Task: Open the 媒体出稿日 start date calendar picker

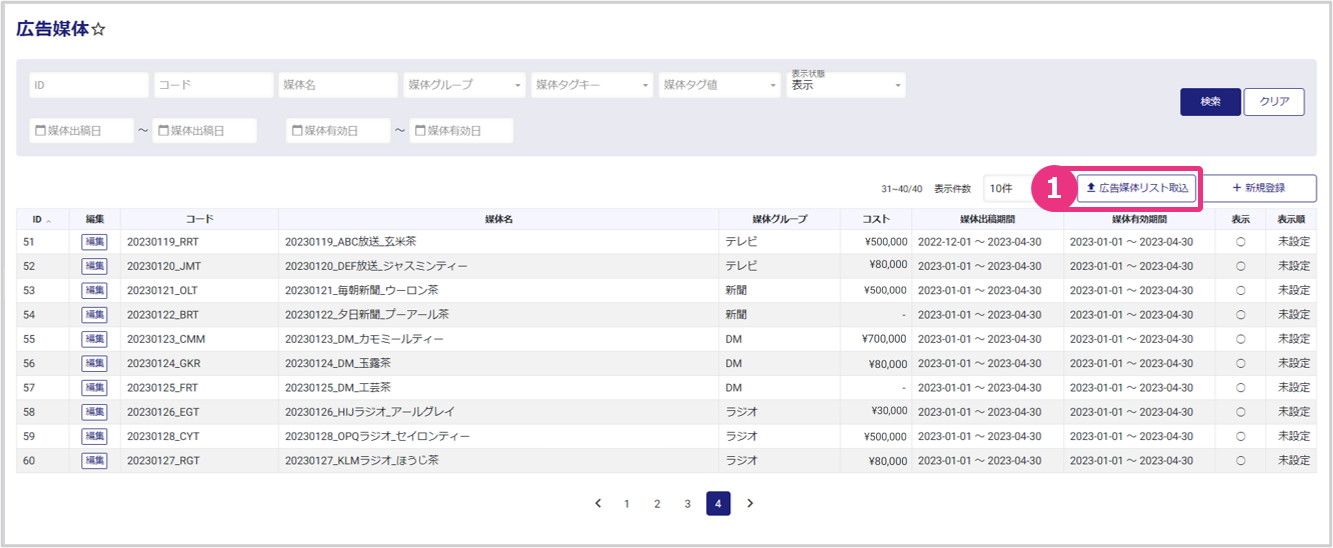Action: [x=40, y=131]
